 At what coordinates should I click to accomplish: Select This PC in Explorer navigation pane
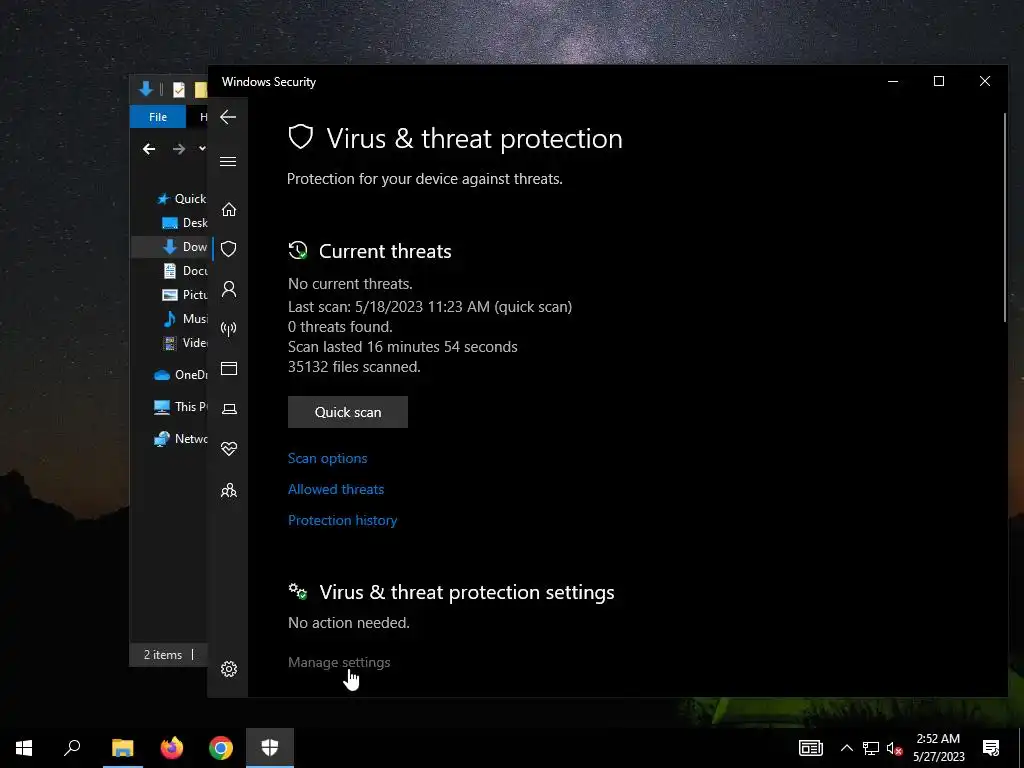click(180, 406)
